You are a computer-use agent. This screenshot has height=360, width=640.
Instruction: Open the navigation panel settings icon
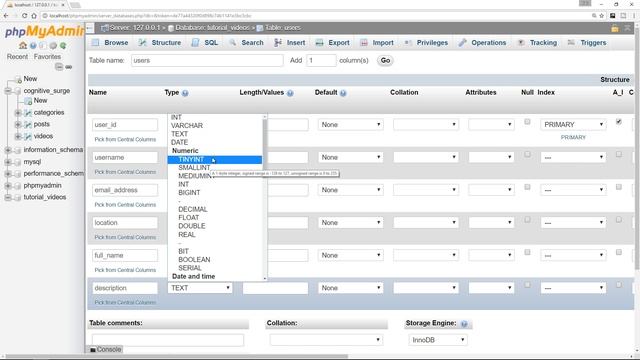(53, 45)
